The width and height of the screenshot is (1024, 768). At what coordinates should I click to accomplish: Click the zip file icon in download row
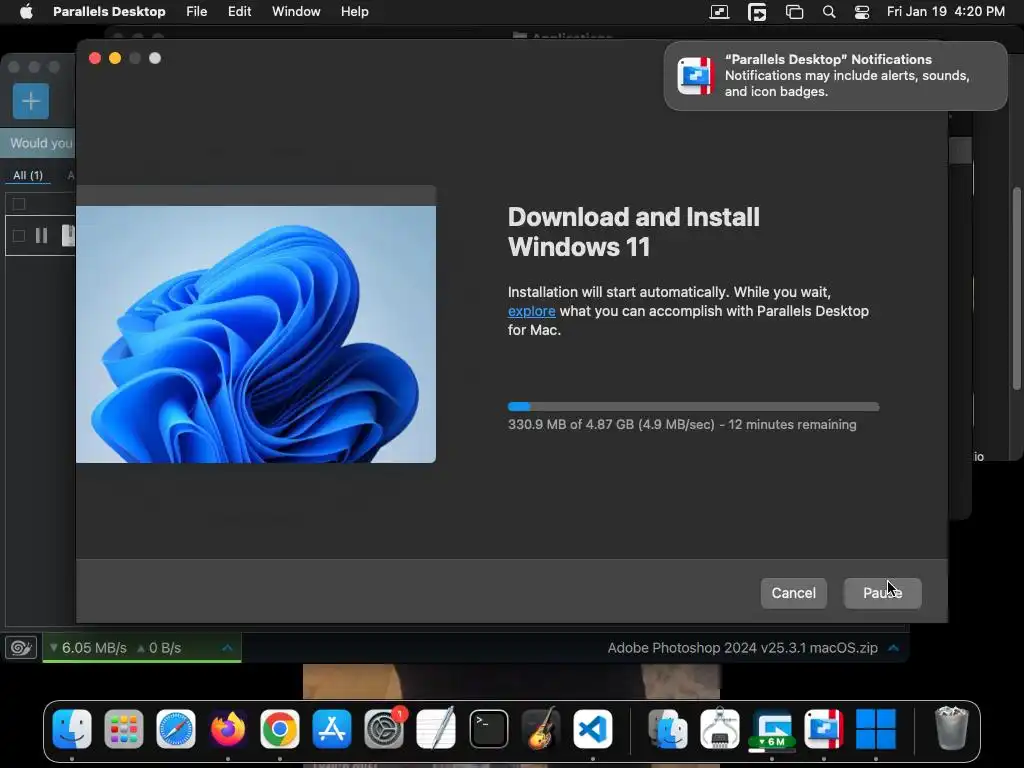[x=68, y=236]
